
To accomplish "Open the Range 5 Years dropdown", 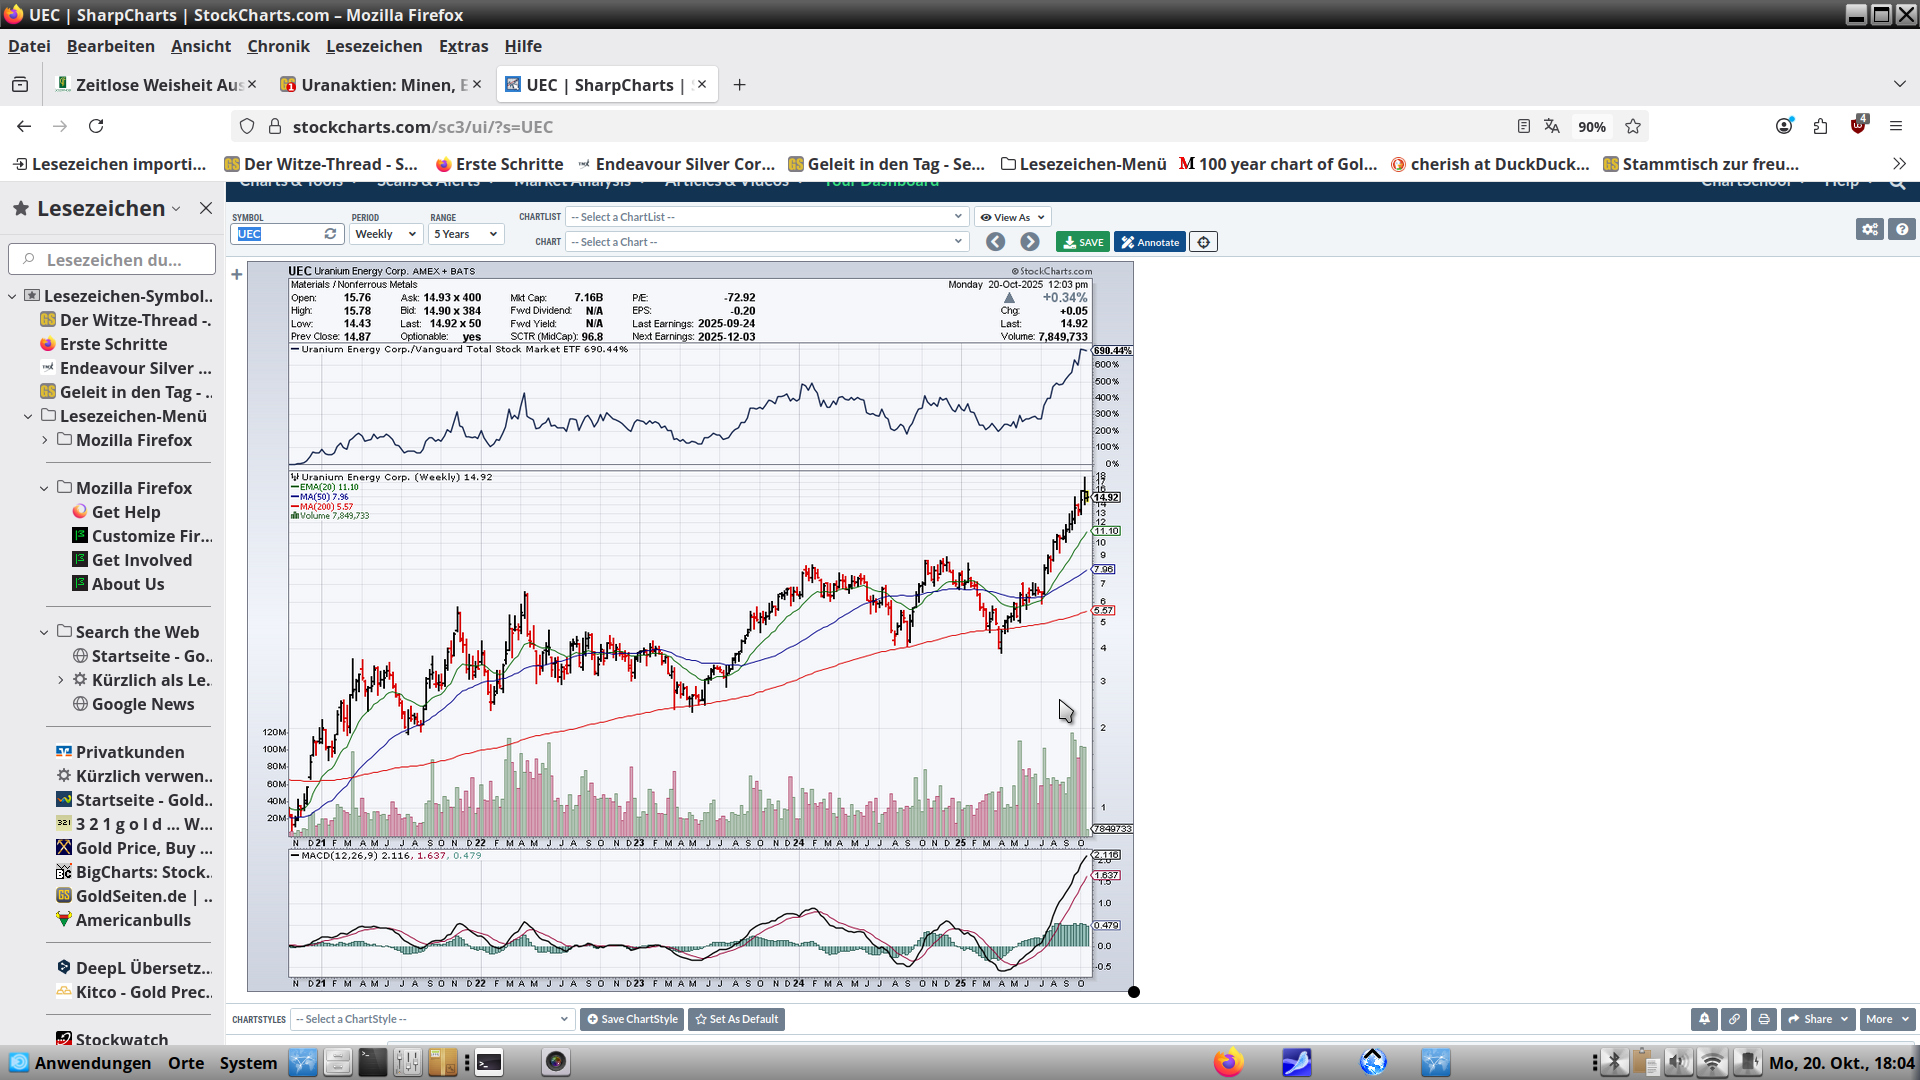I will (465, 234).
